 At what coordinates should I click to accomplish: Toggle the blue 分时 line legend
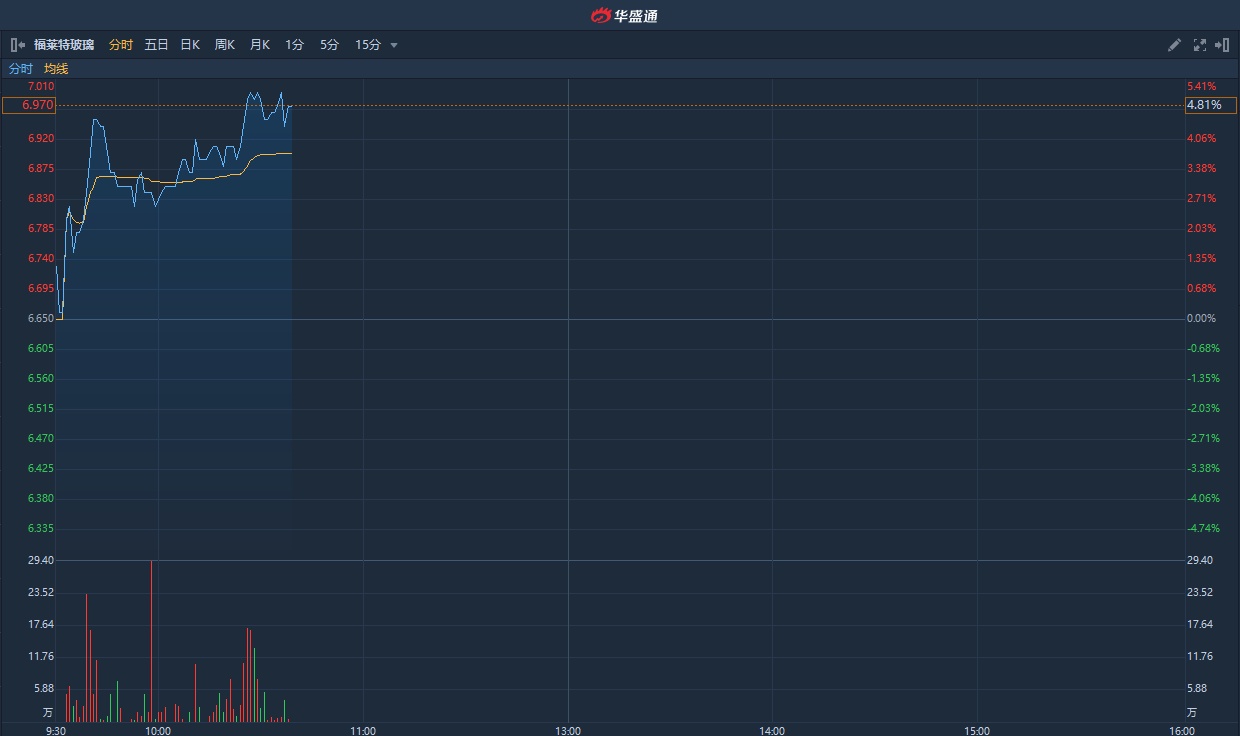point(20,69)
